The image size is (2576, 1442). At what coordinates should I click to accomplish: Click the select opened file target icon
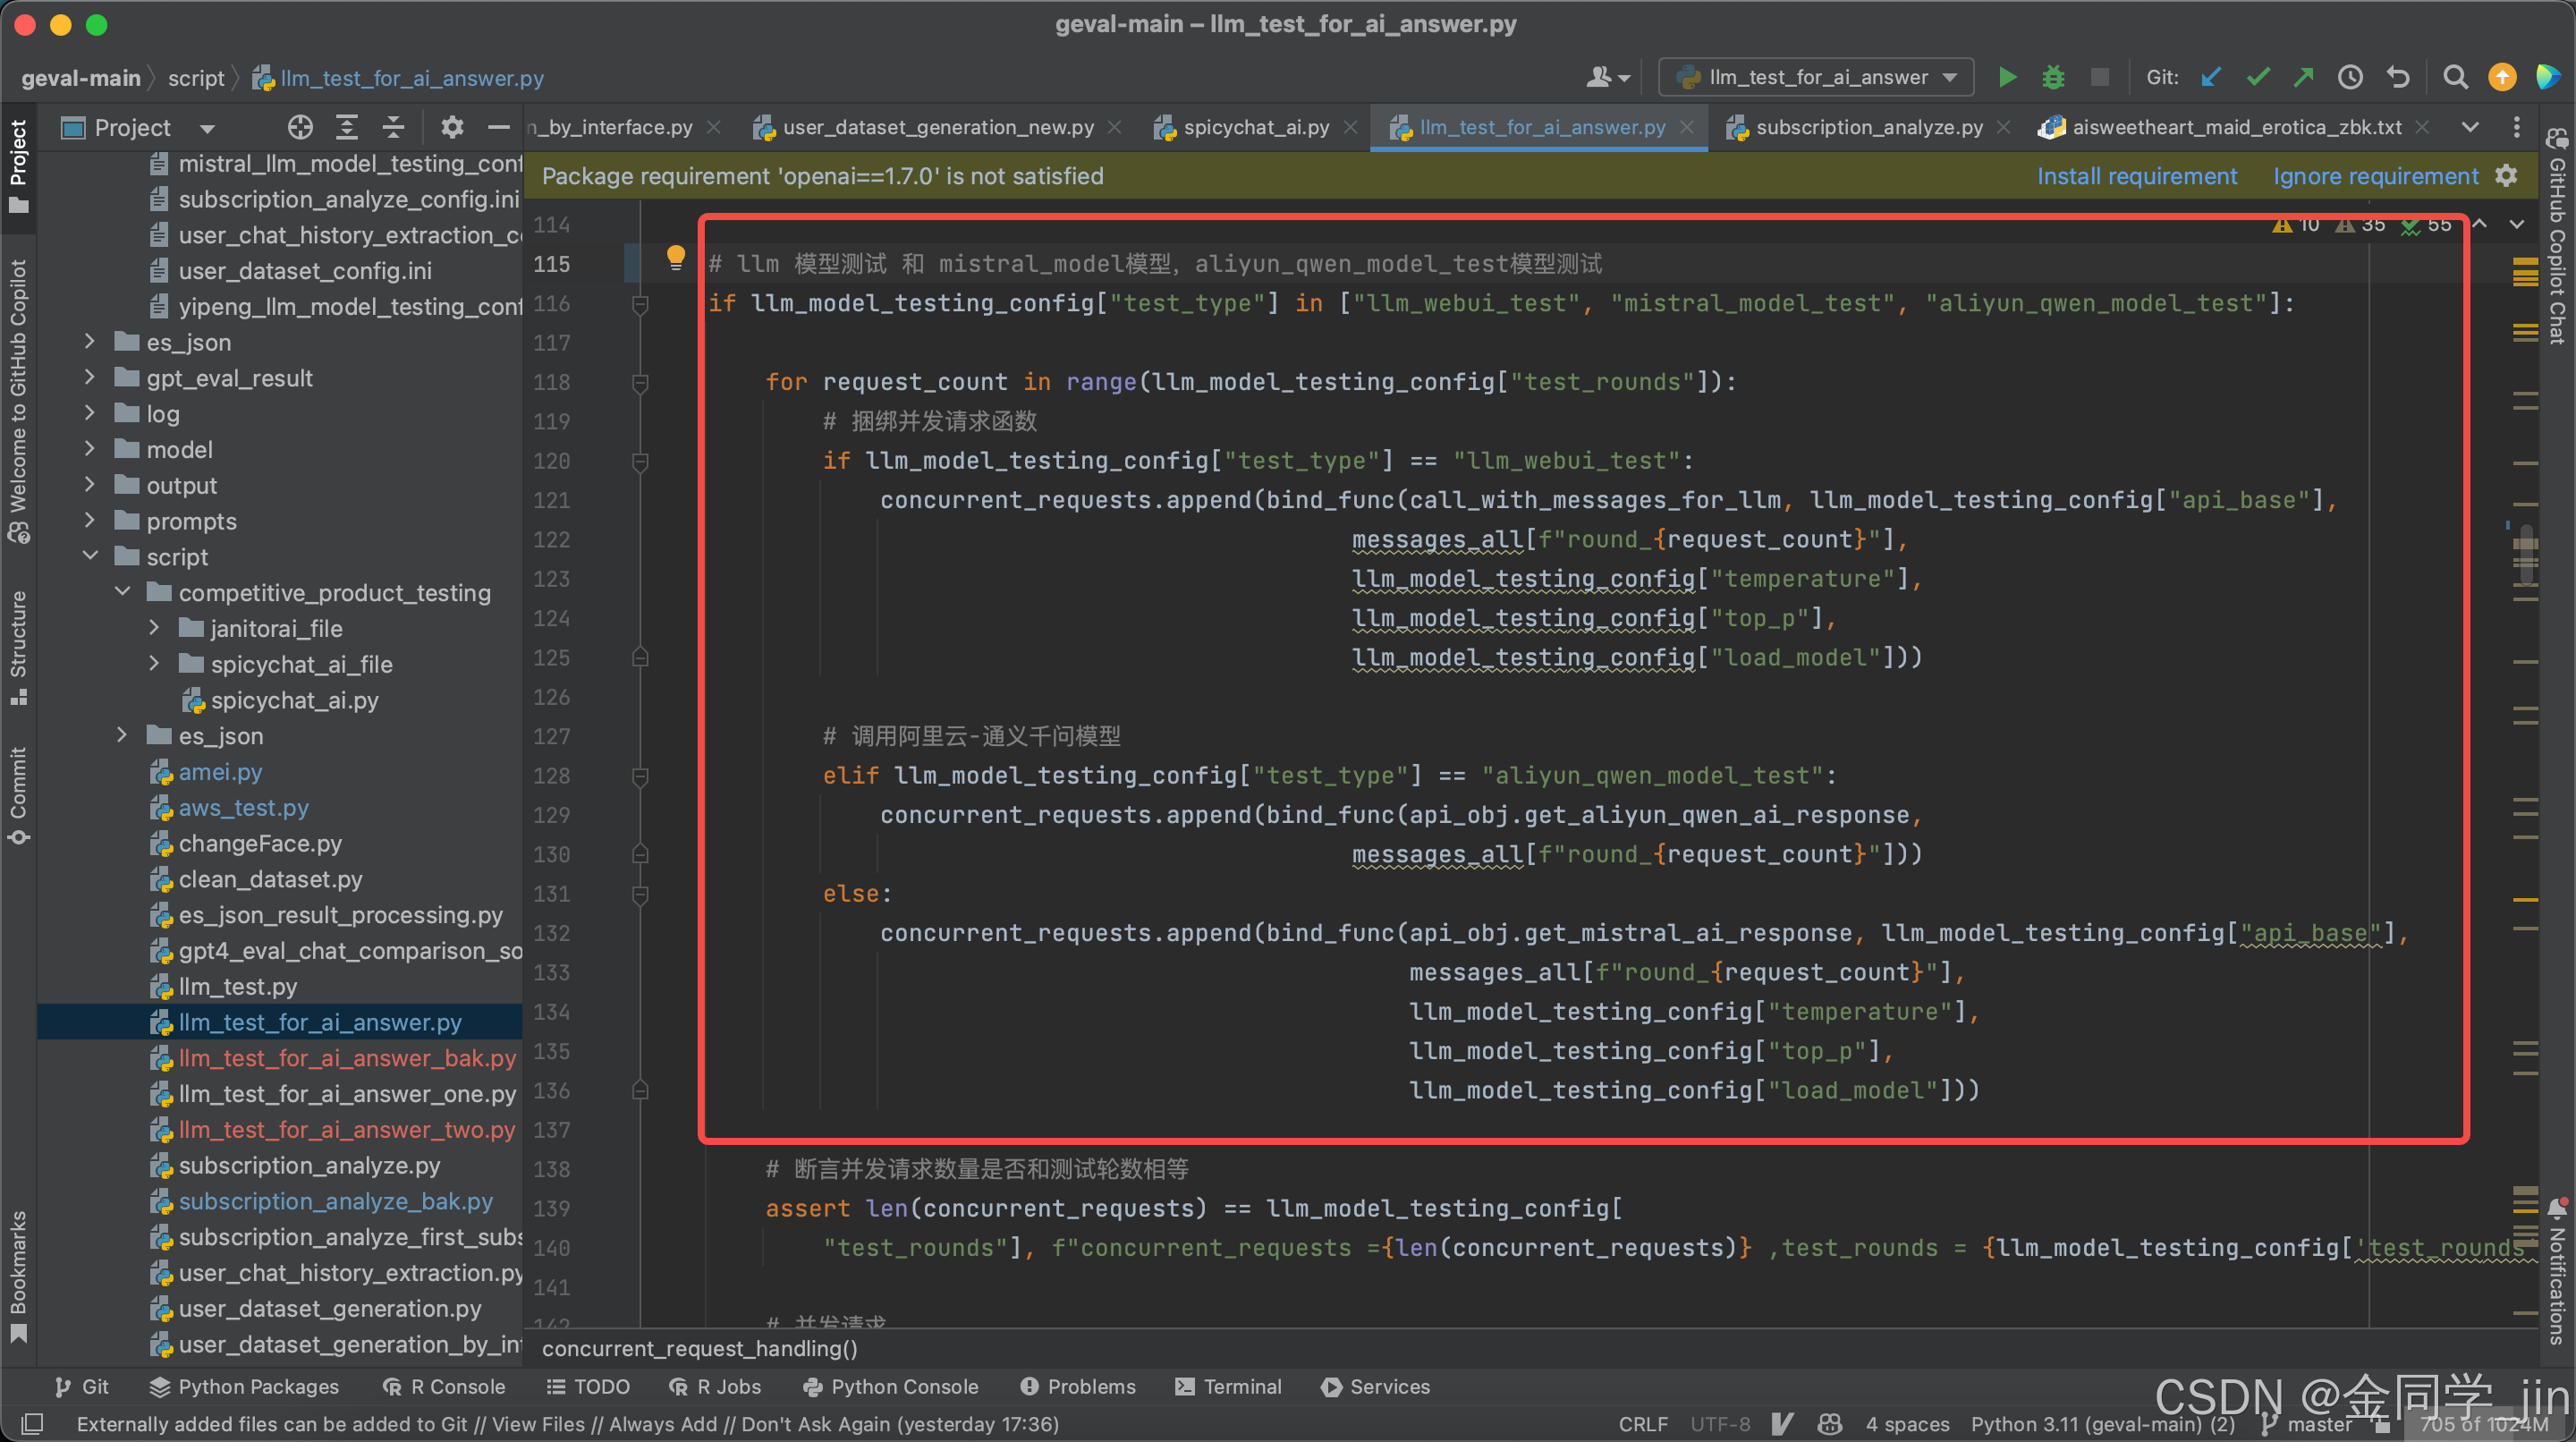coord(300,127)
